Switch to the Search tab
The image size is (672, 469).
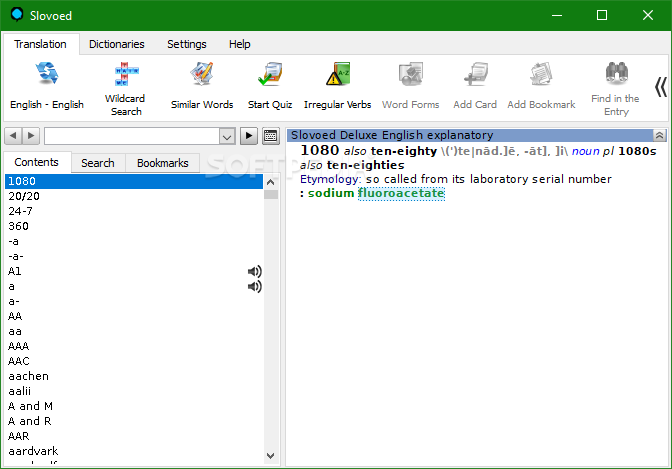click(x=98, y=163)
